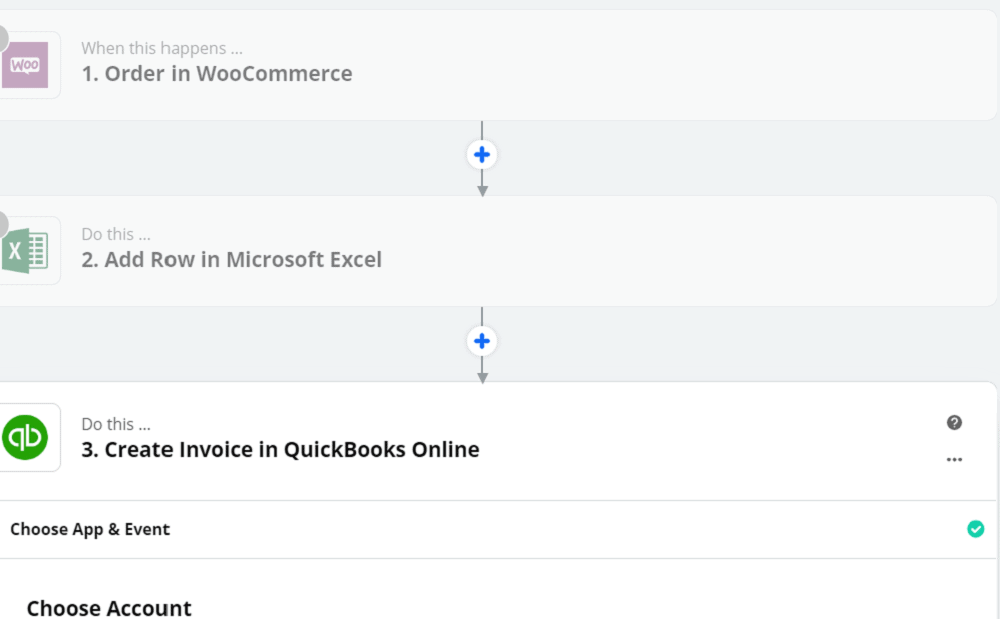Open the three-dot menu on step 3
This screenshot has height=619, width=1000.
(x=954, y=460)
